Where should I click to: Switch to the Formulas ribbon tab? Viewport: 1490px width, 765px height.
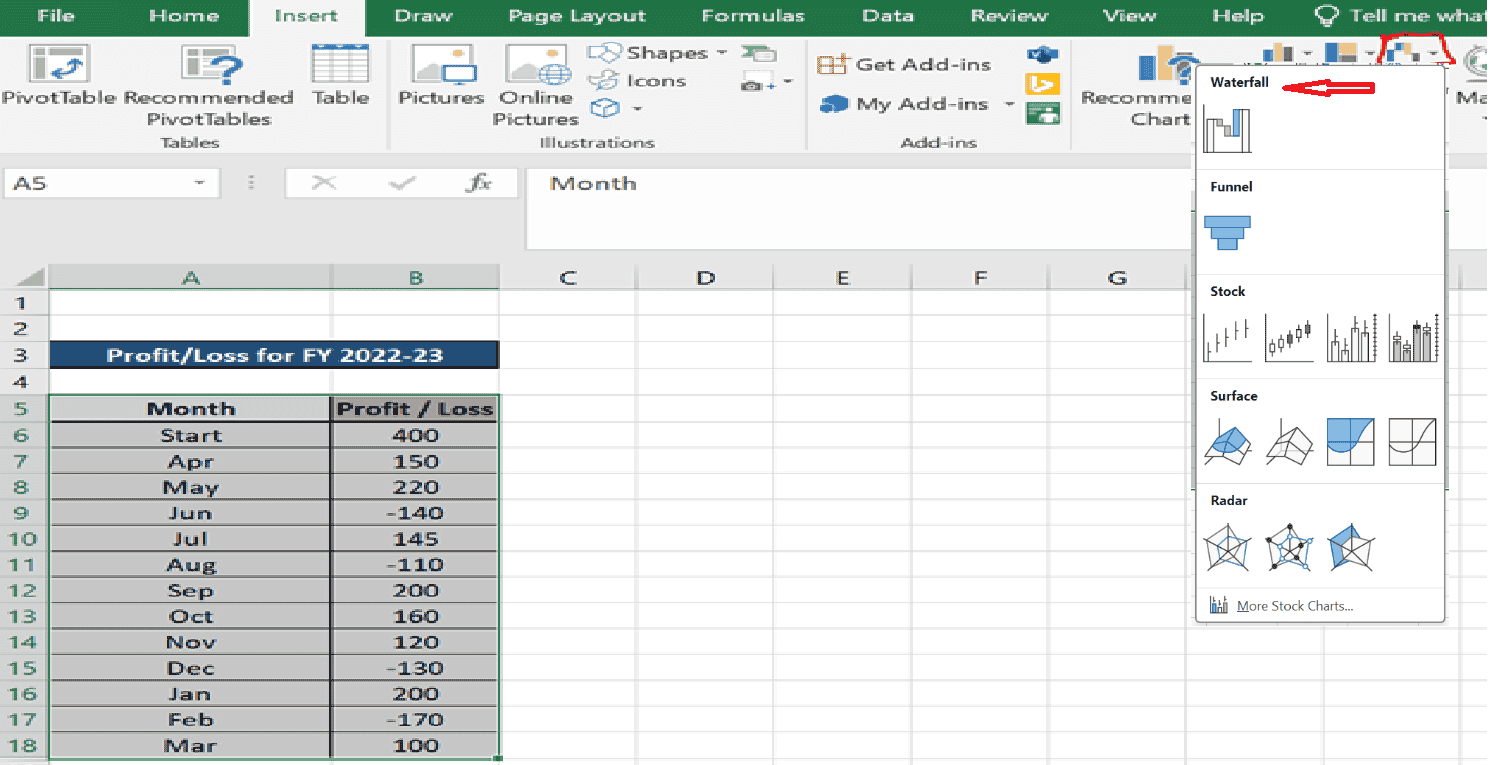click(x=752, y=16)
